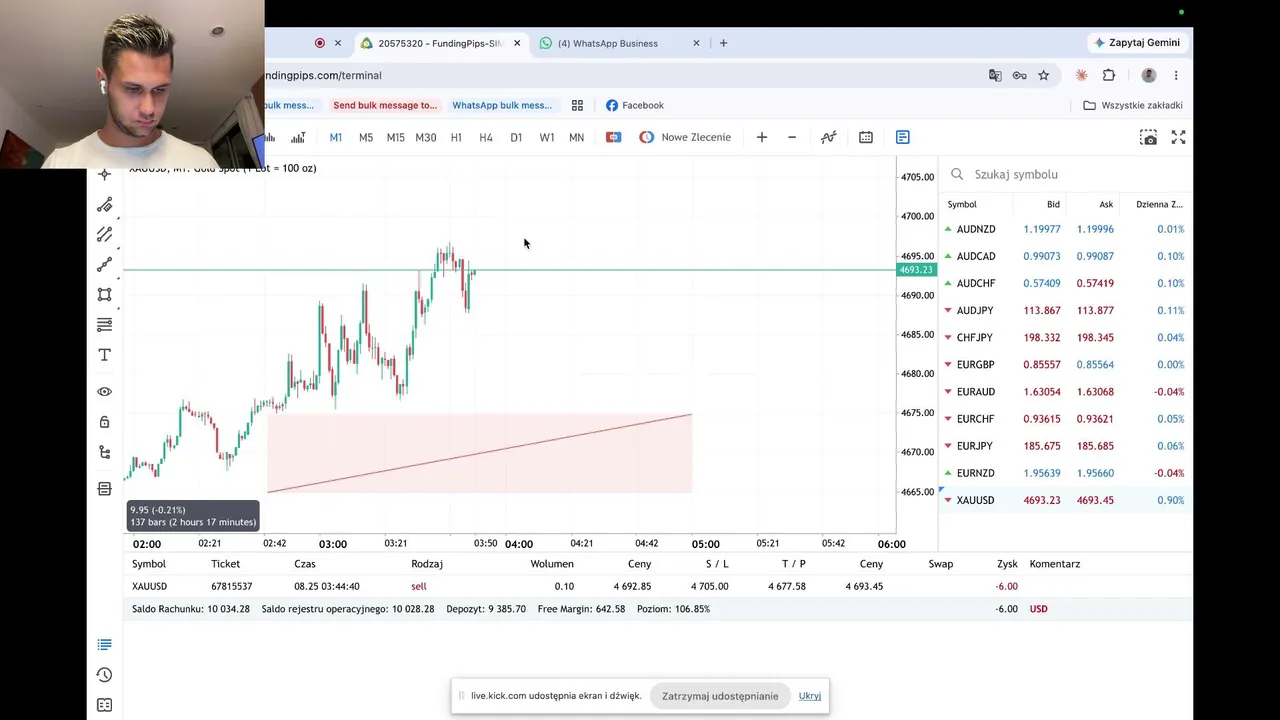Open the object tree icon
Image resolution: width=1280 pixels, height=720 pixels.
point(104,452)
